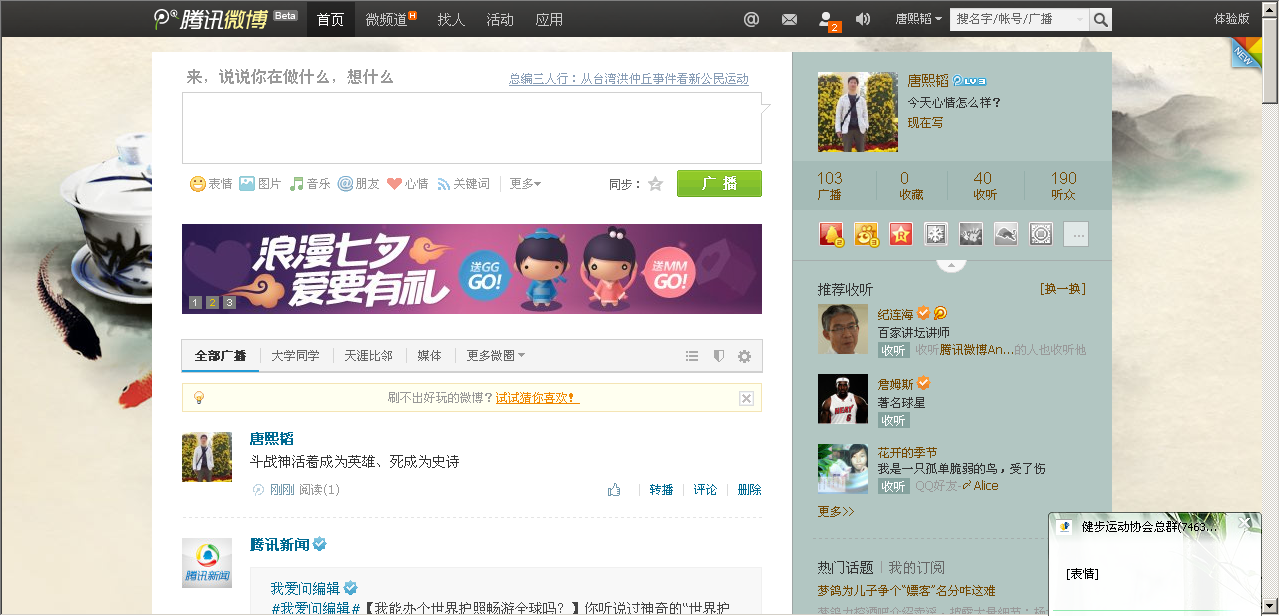Open the profile avatar photo in sidebar

857,112
